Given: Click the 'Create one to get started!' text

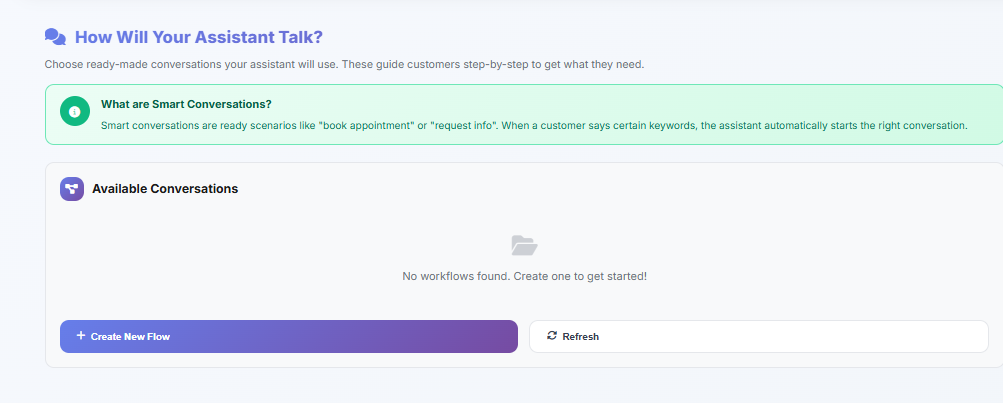Looking at the screenshot, I should pos(580,275).
